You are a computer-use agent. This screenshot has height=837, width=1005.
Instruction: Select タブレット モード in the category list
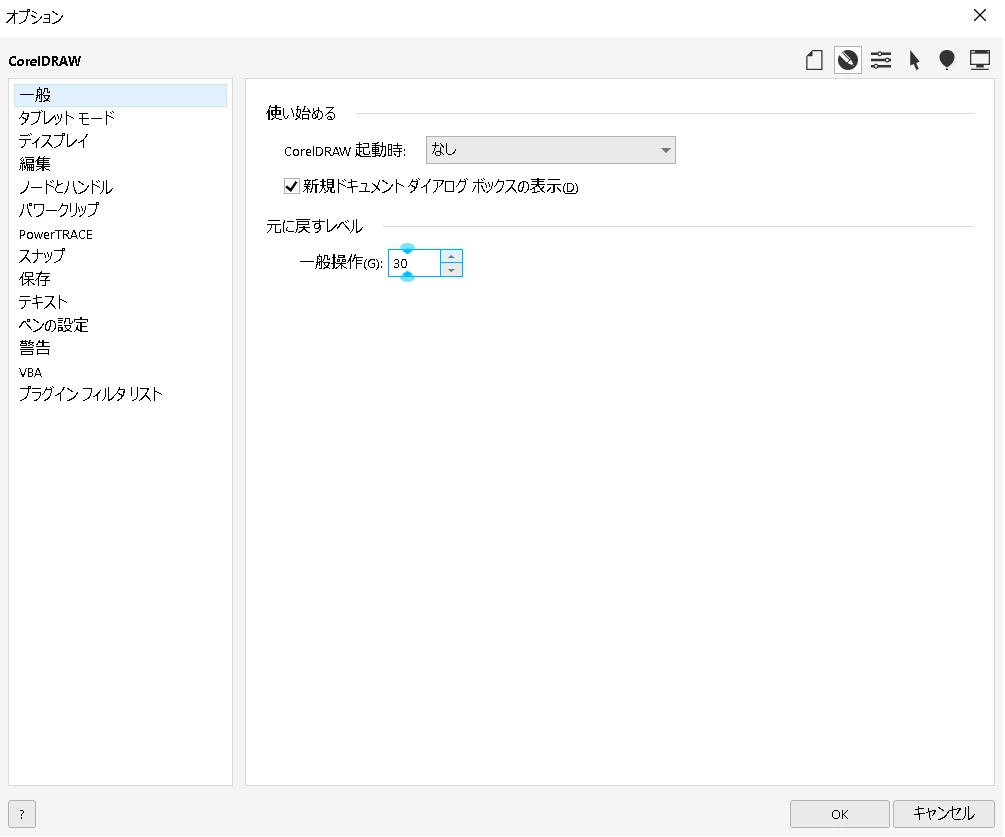tap(67, 118)
